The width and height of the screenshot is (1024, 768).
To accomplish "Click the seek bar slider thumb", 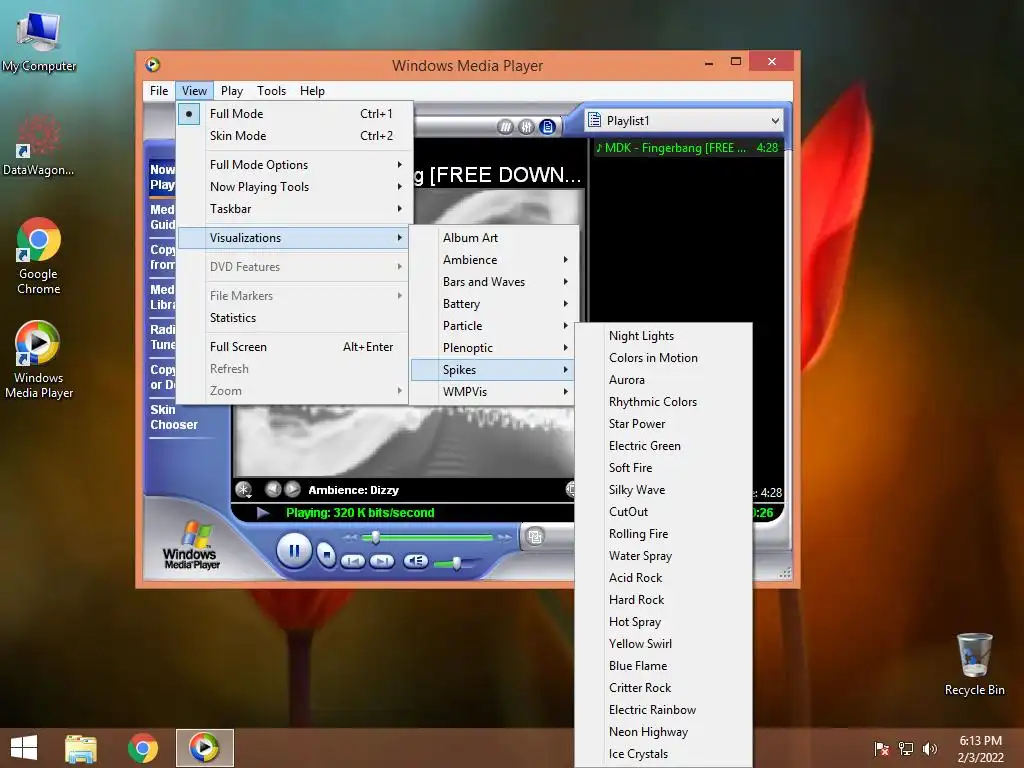I will click(375, 537).
